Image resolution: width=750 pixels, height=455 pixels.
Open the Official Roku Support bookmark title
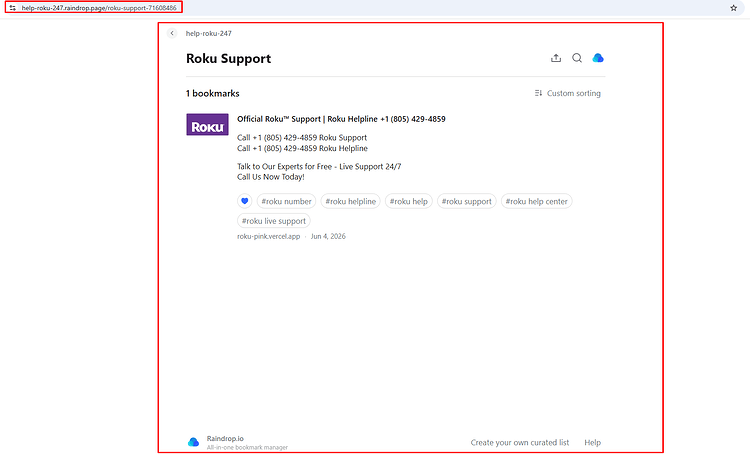341,119
